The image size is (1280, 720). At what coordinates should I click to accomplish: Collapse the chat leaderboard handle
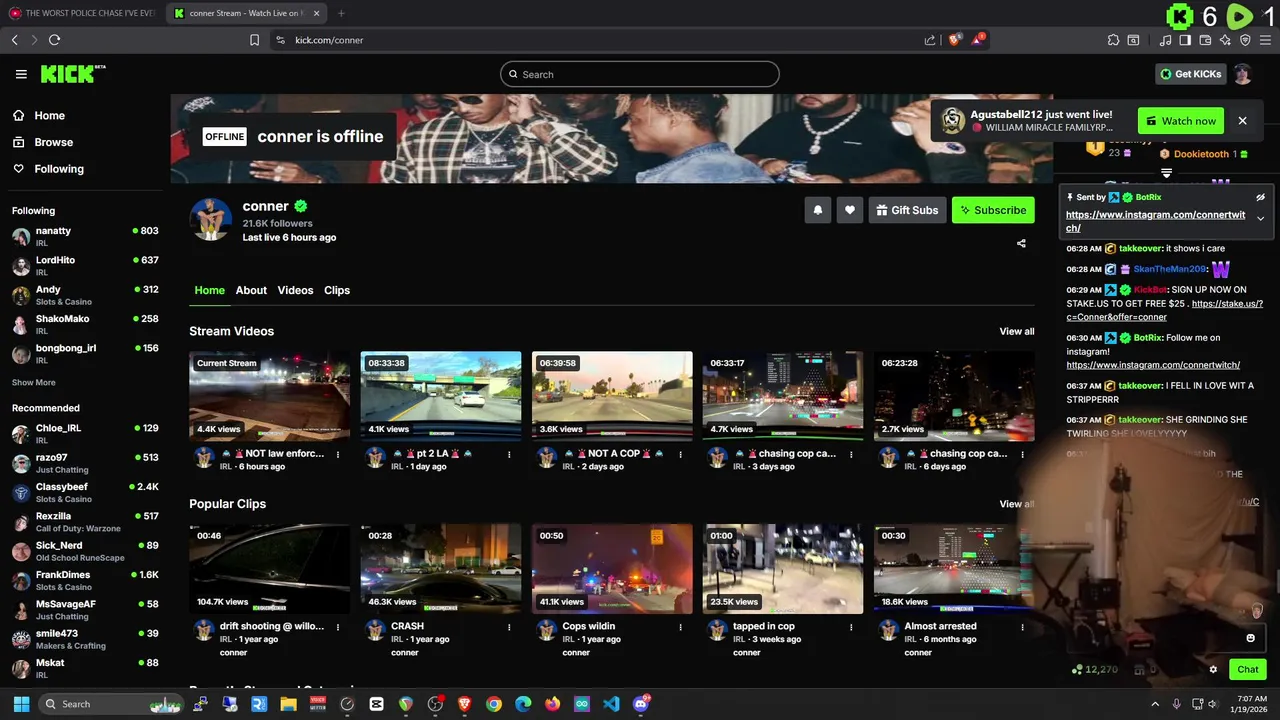point(1166,173)
